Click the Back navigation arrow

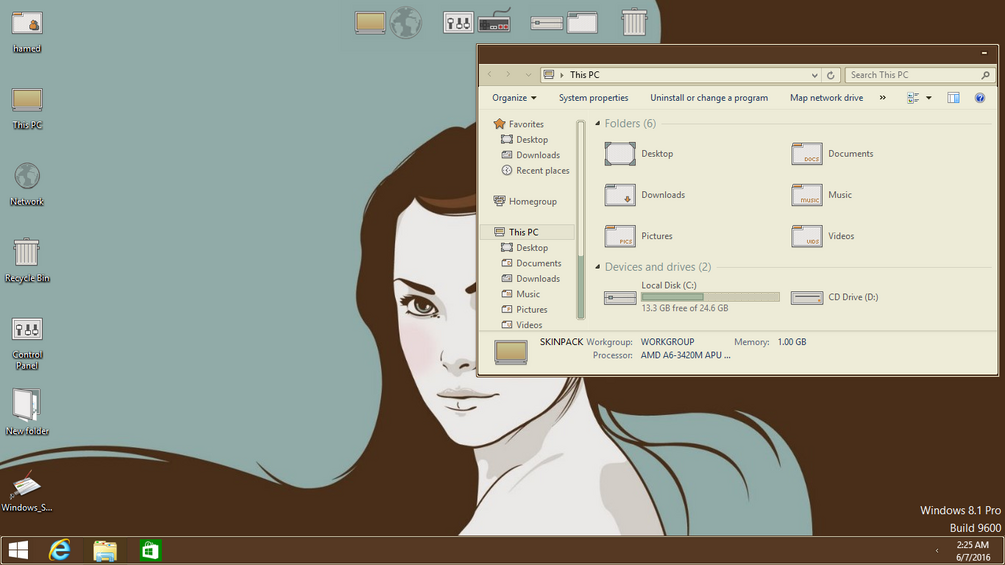[x=490, y=75]
